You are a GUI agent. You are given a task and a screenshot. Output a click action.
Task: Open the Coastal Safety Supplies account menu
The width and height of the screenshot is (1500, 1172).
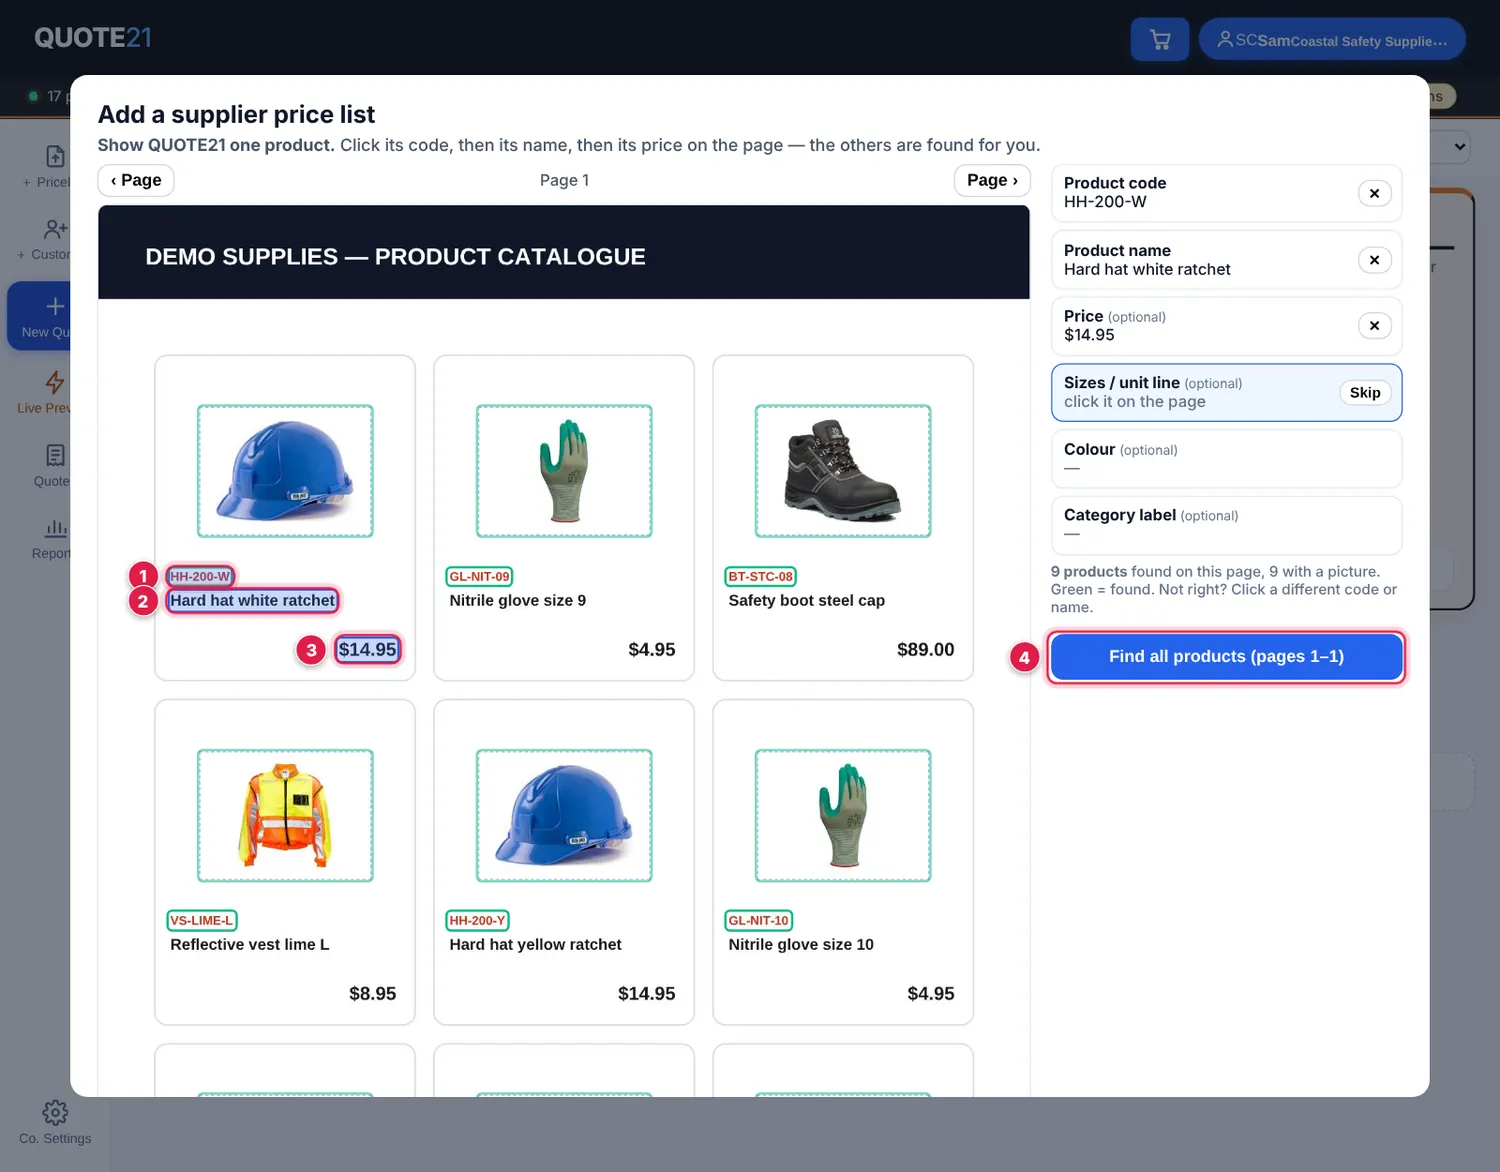[1332, 40]
